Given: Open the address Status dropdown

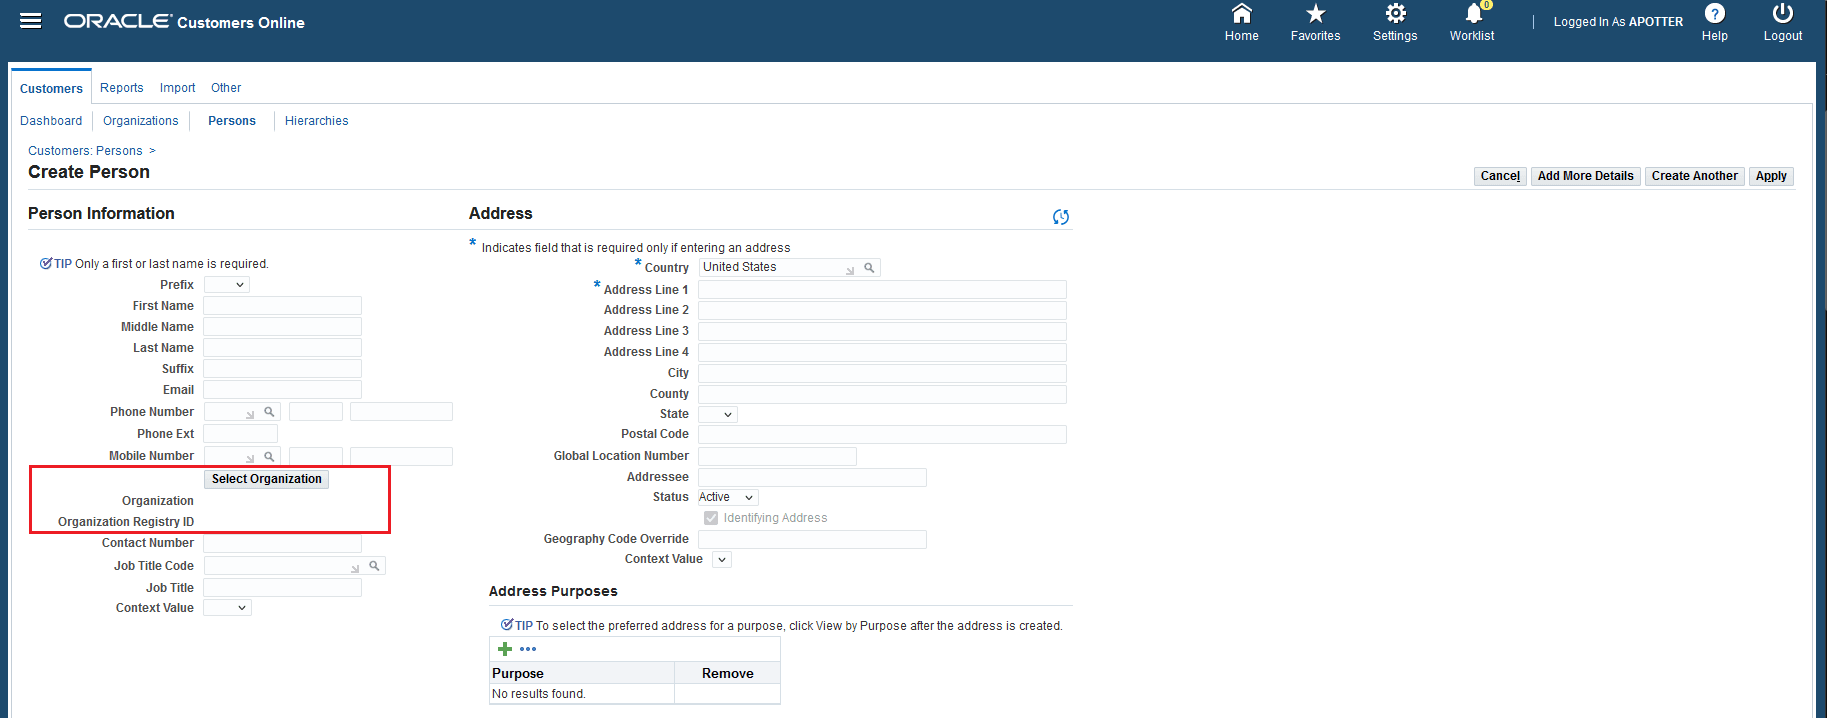Looking at the screenshot, I should tap(728, 497).
